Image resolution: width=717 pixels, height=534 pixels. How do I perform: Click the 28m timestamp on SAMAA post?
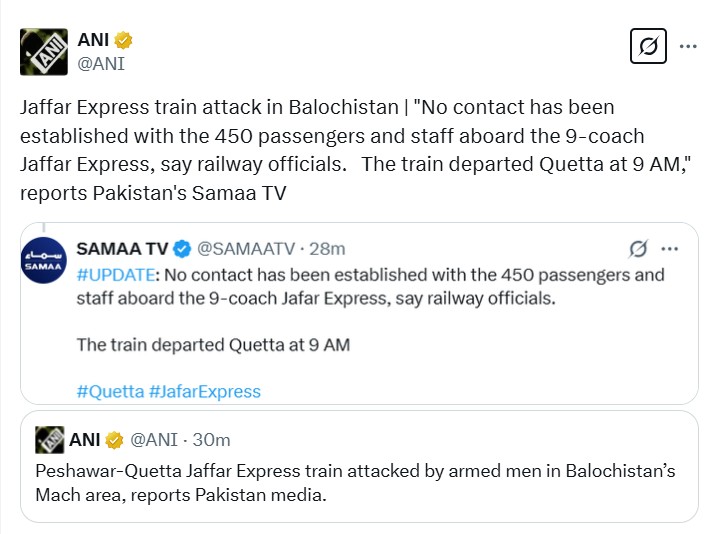[x=329, y=248]
